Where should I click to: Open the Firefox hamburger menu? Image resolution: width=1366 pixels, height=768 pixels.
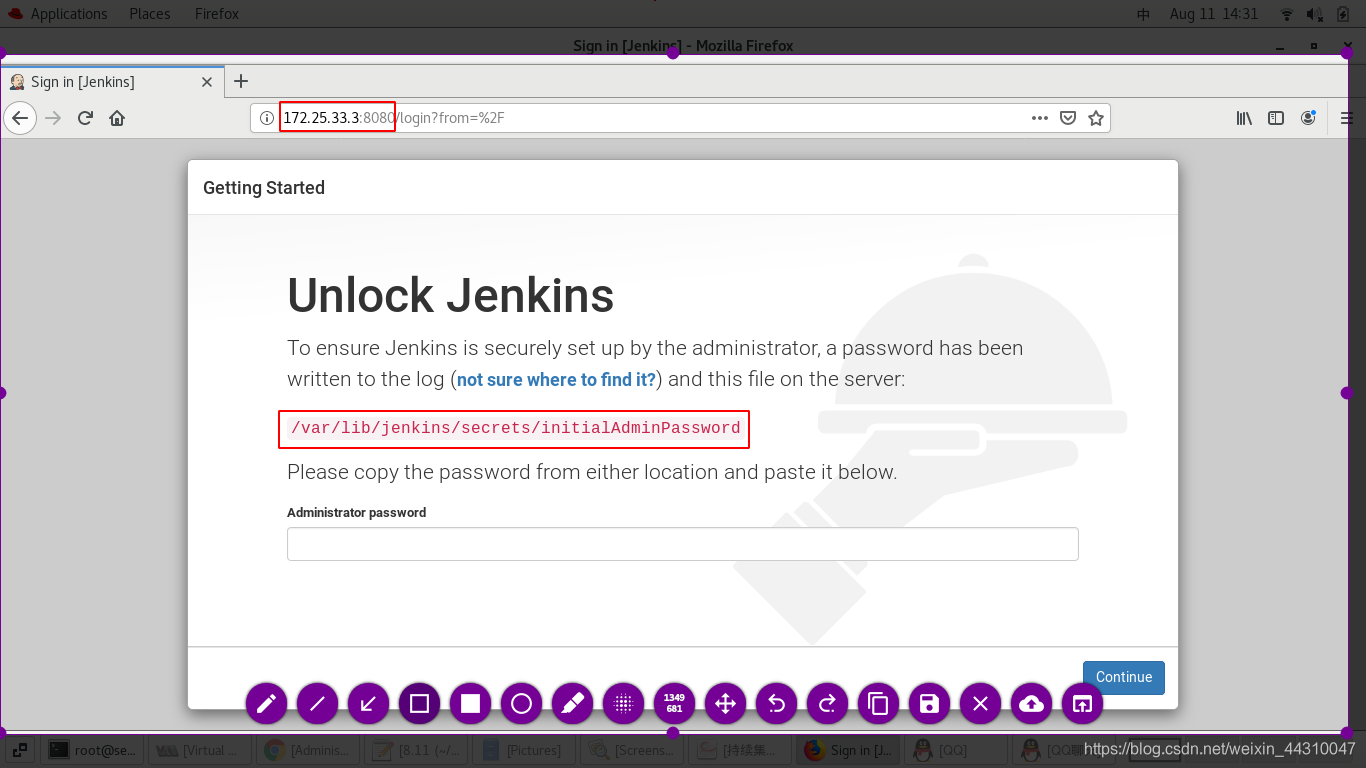point(1347,118)
